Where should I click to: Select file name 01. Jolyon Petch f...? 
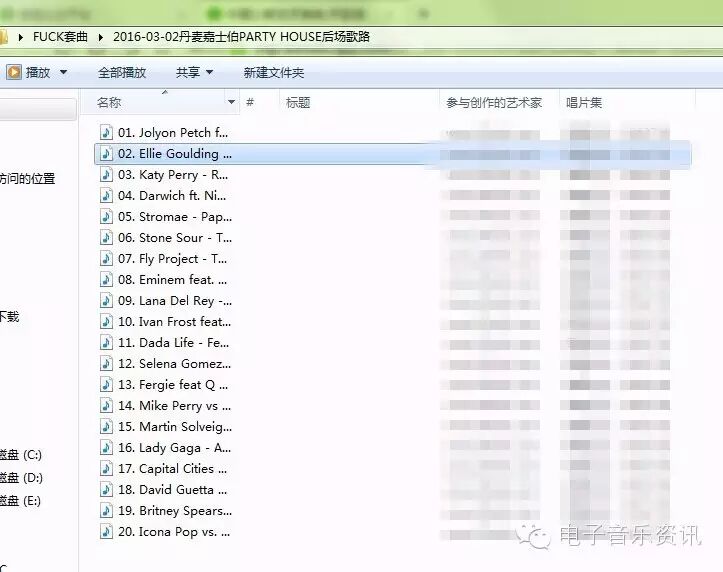click(173, 133)
